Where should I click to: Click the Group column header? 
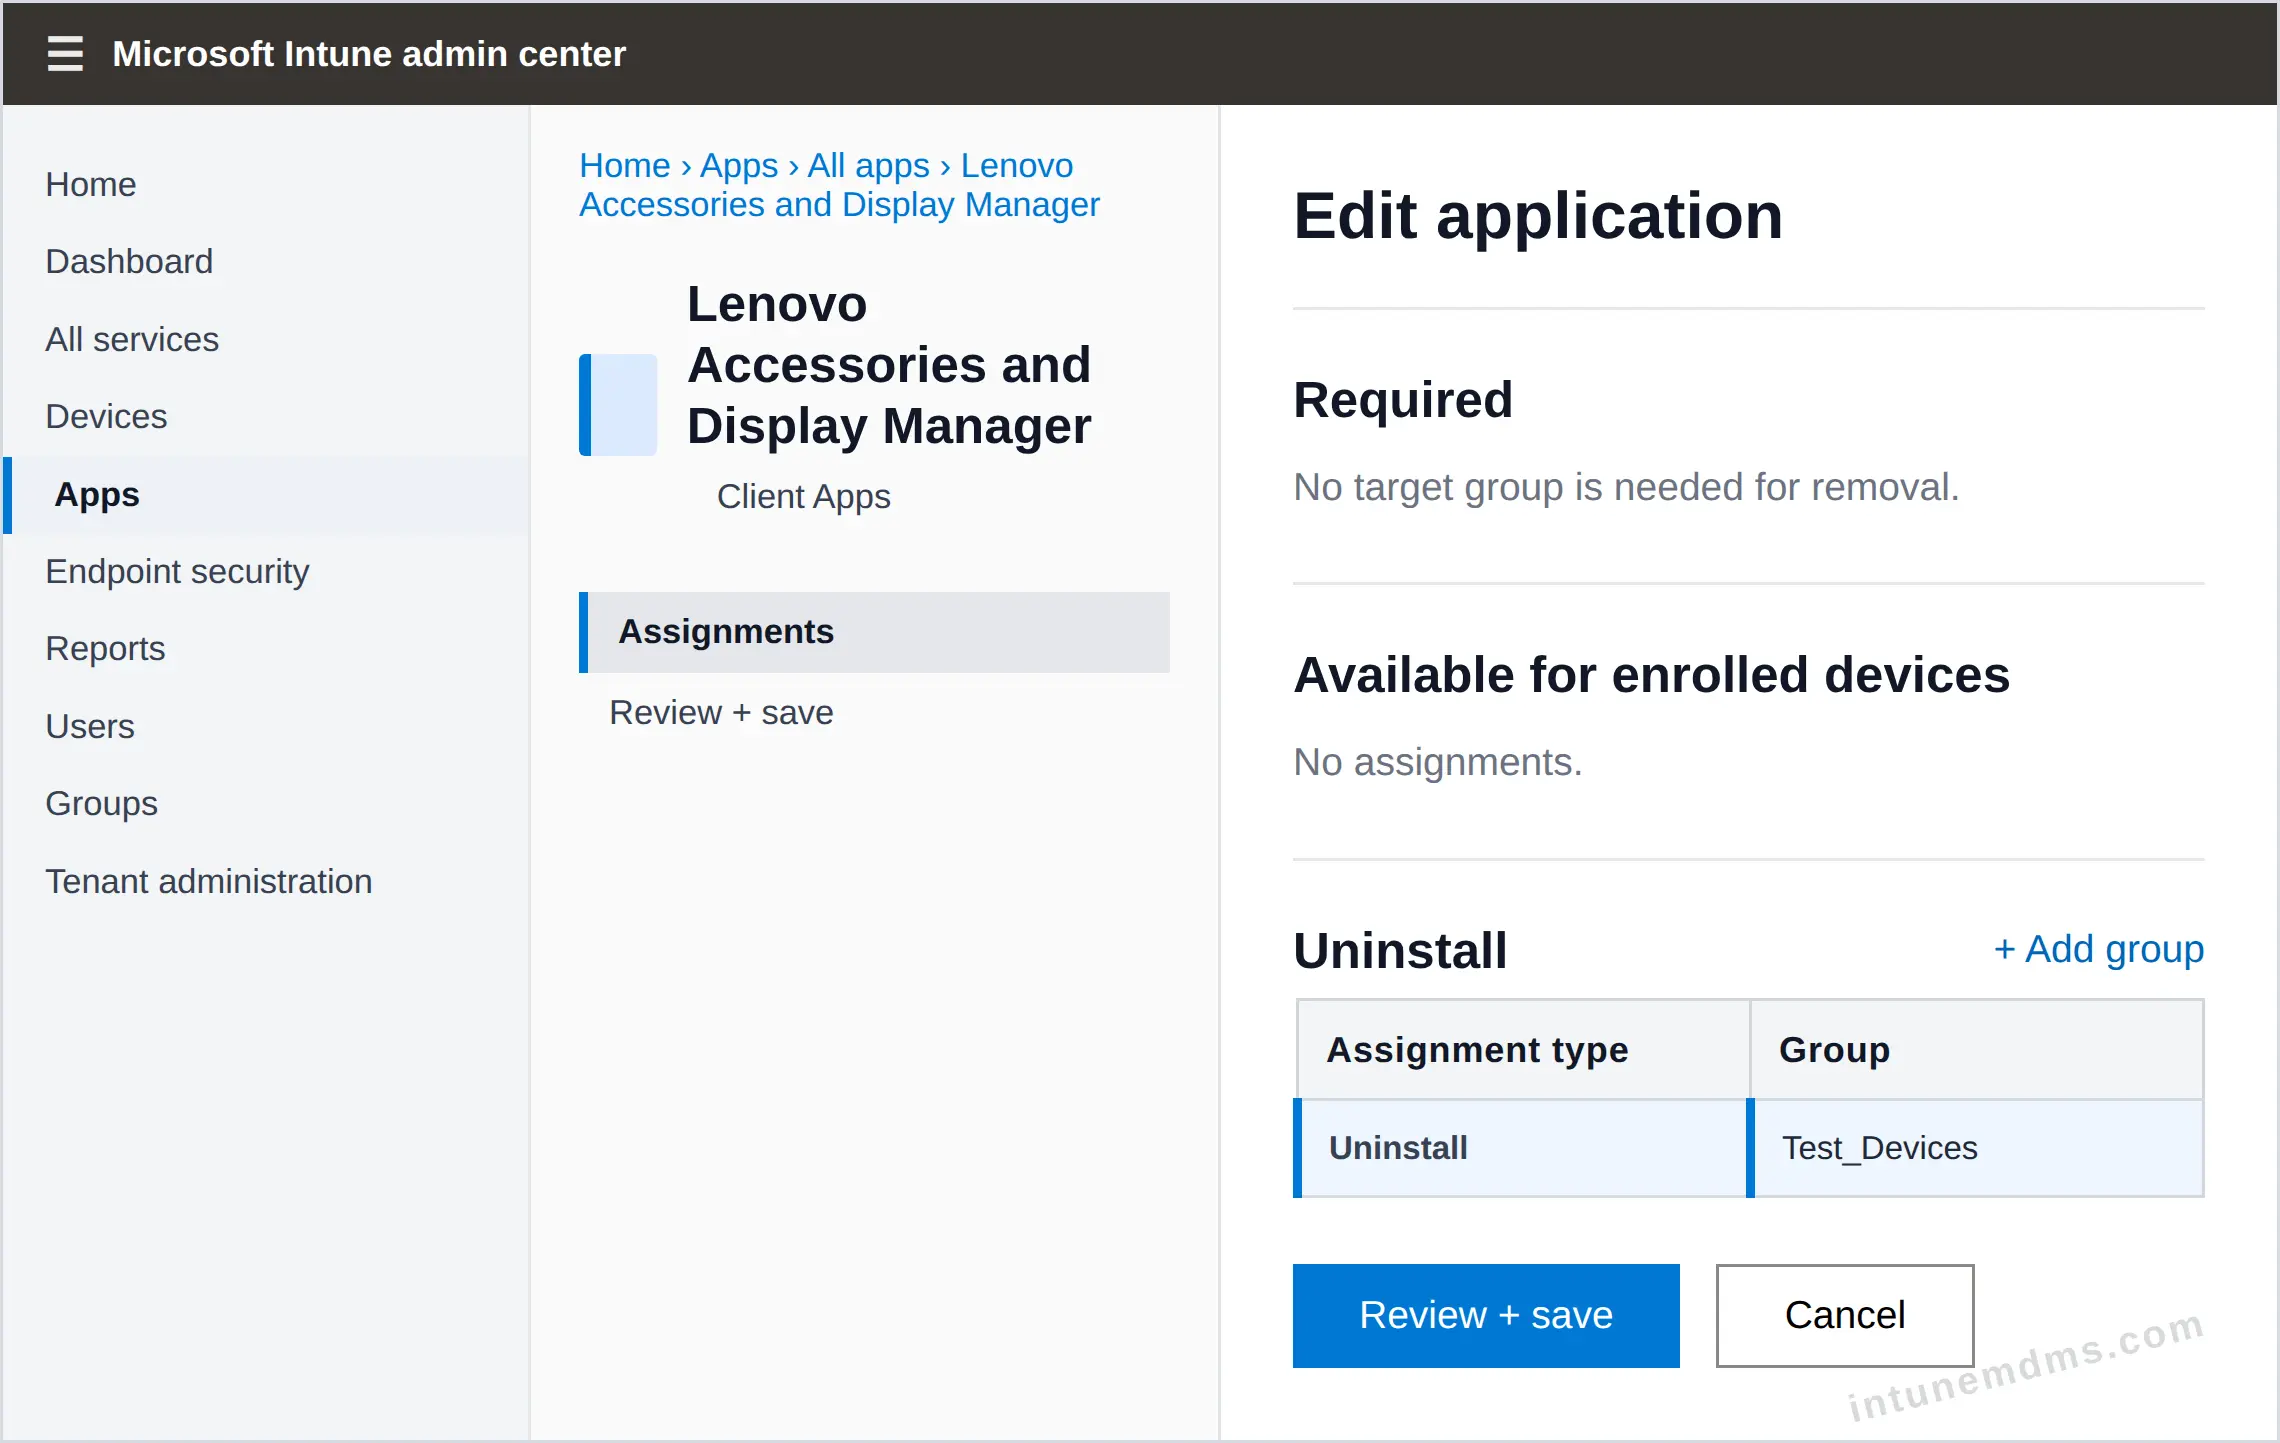1977,1050
